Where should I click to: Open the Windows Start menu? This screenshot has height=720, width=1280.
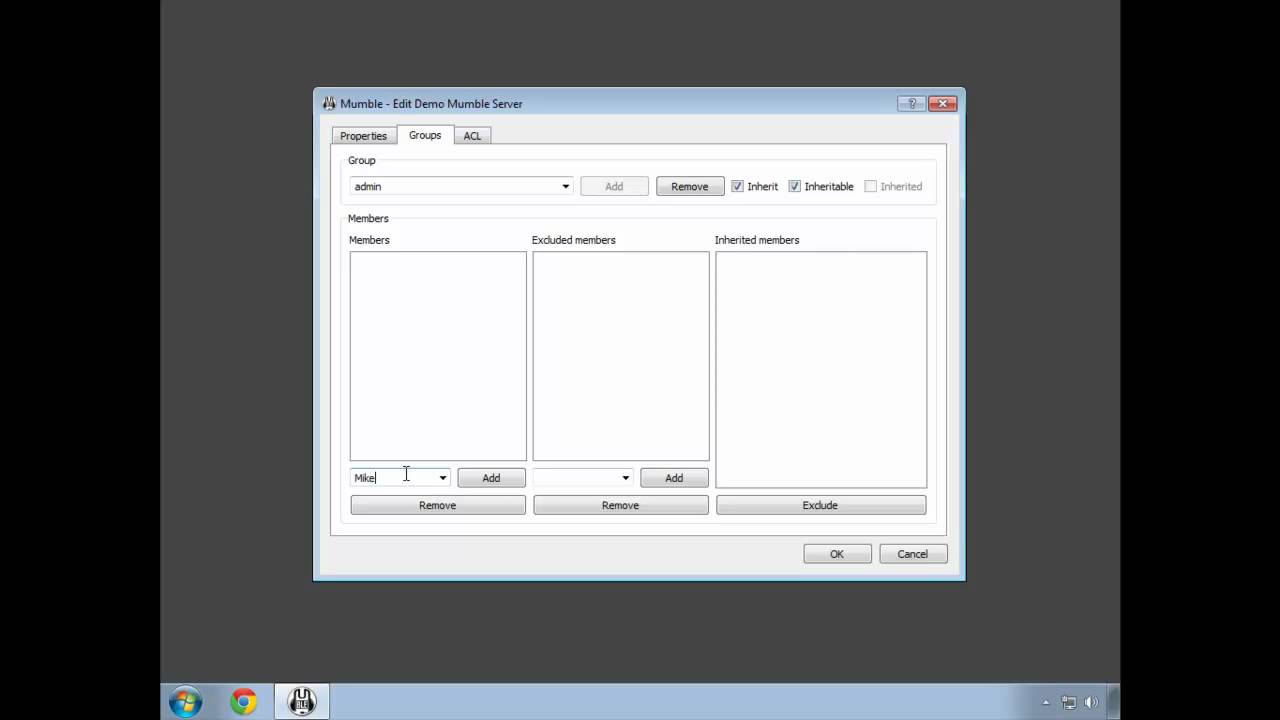tap(185, 702)
